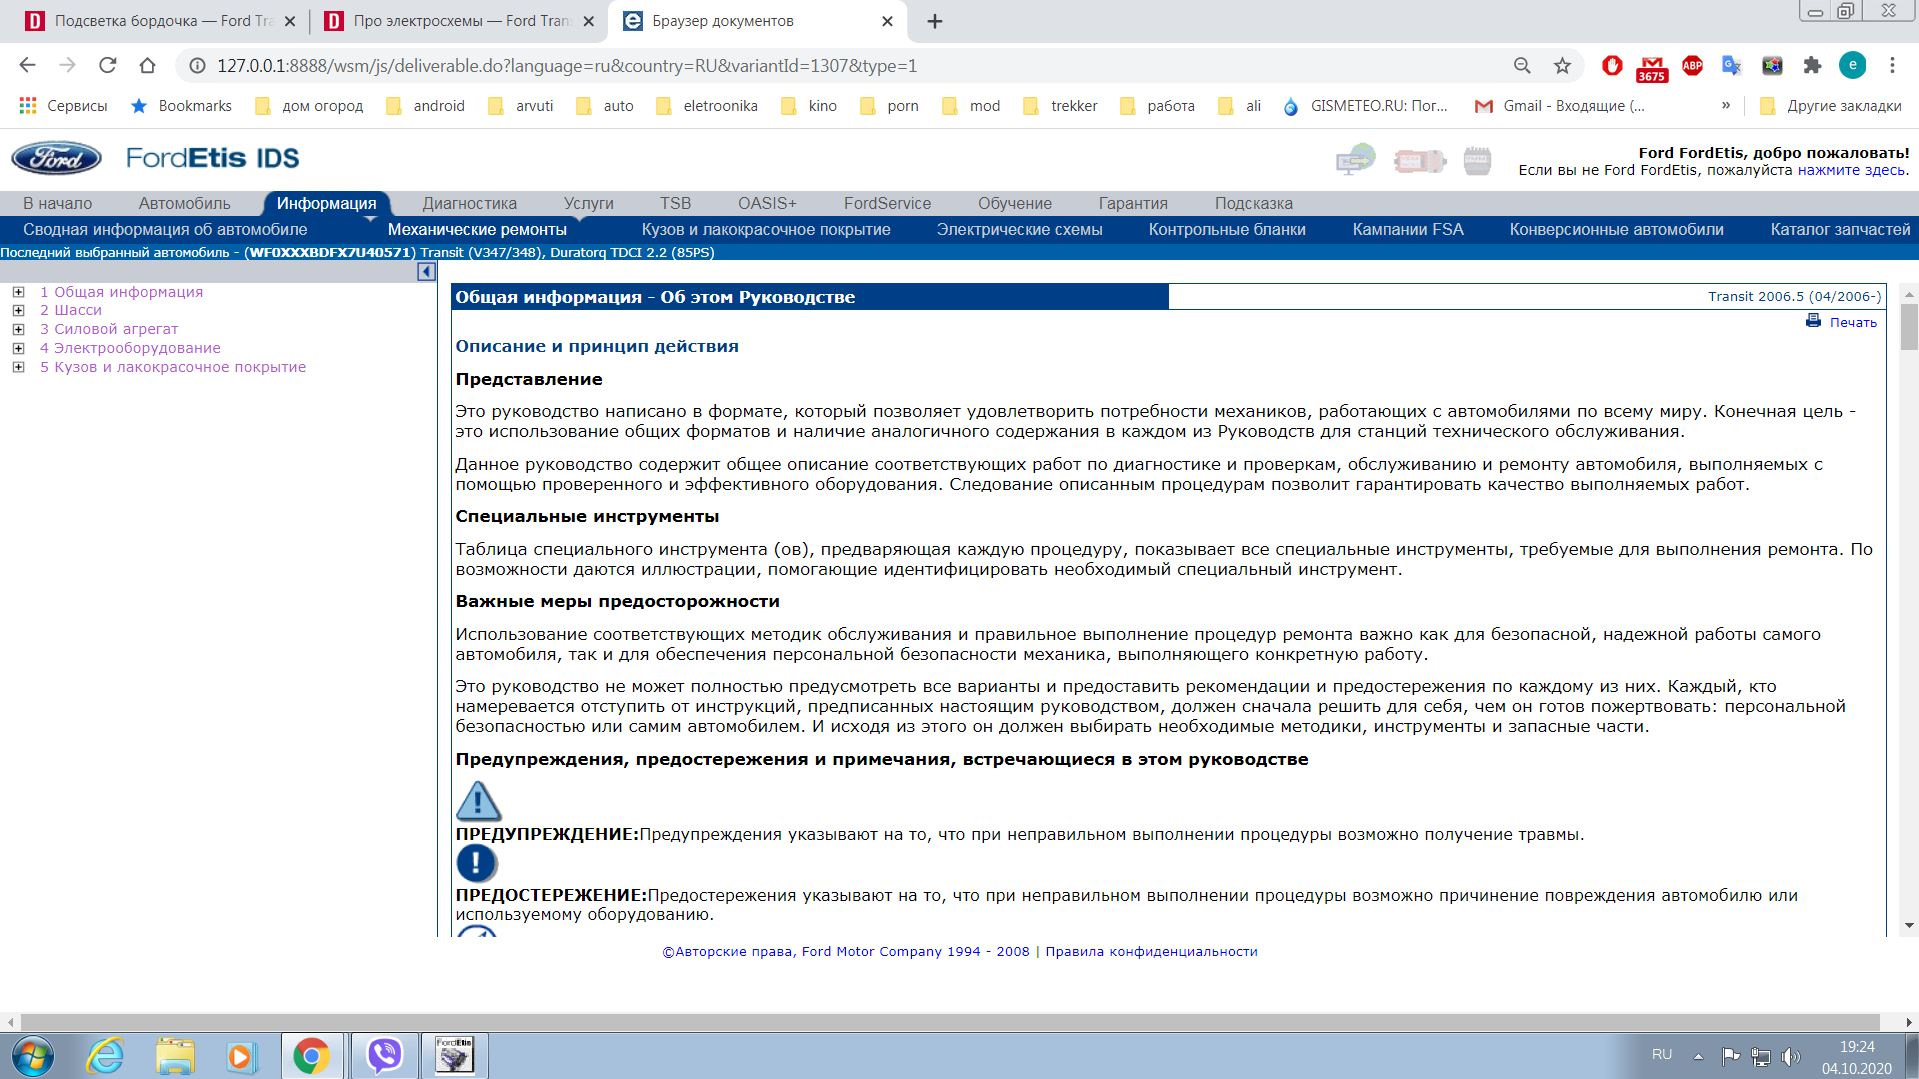Image resolution: width=1919 pixels, height=1079 pixels.
Task: Open the Сервисы apps shortcut
Action: [63, 105]
